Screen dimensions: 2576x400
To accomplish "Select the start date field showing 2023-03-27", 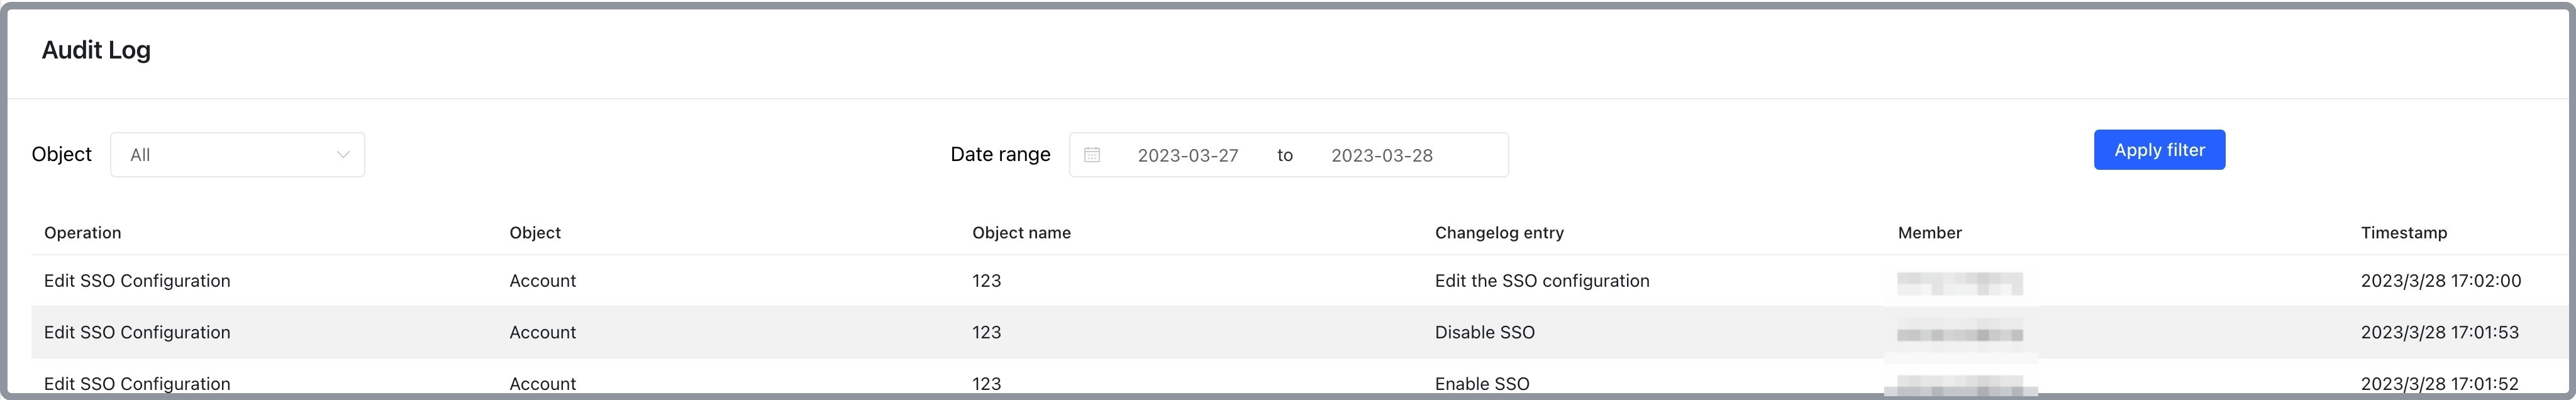I will click(x=1186, y=154).
